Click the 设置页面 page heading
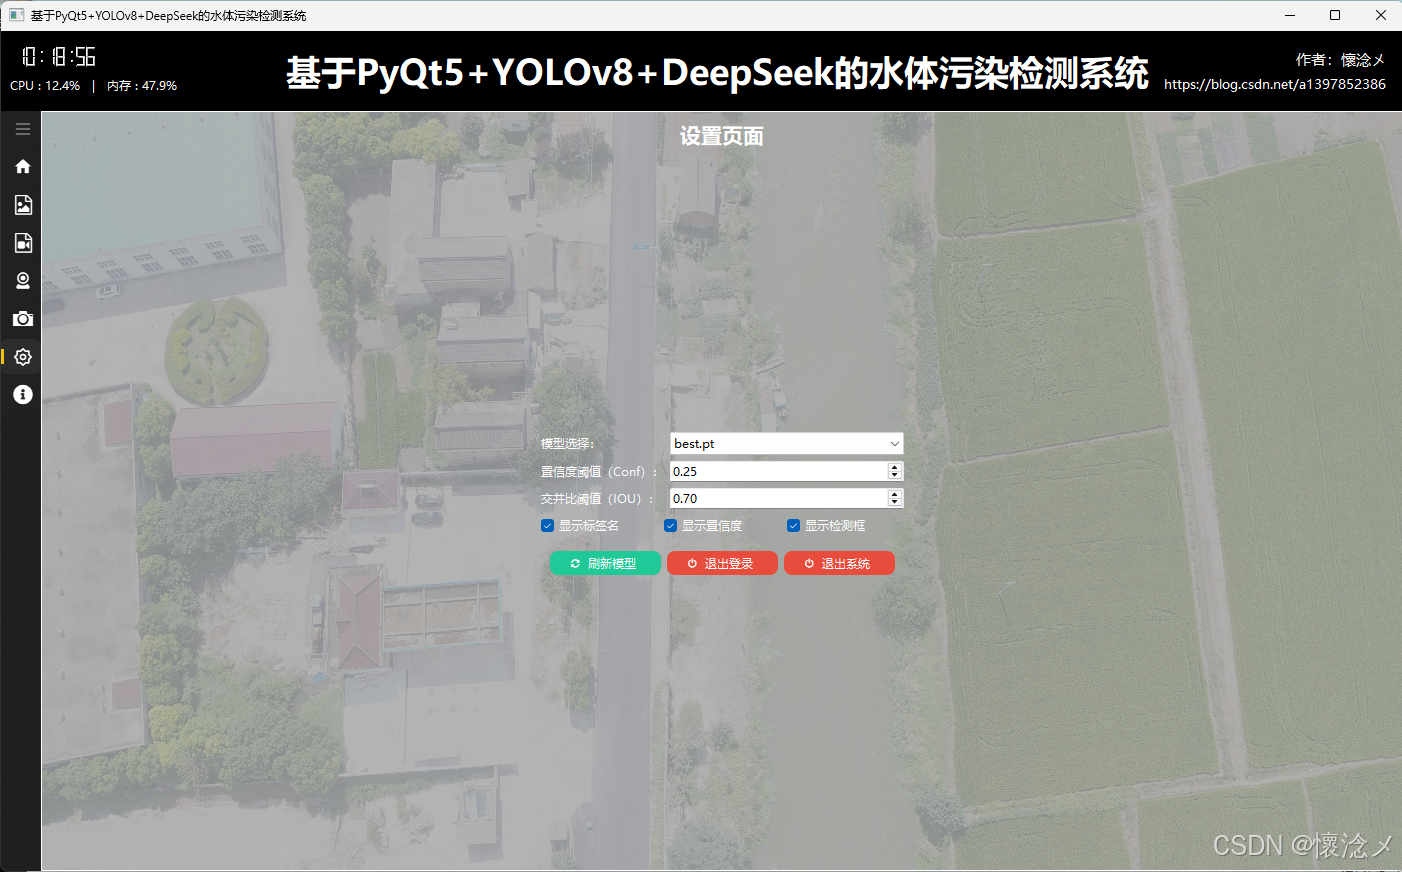The height and width of the screenshot is (872, 1402). [x=721, y=136]
